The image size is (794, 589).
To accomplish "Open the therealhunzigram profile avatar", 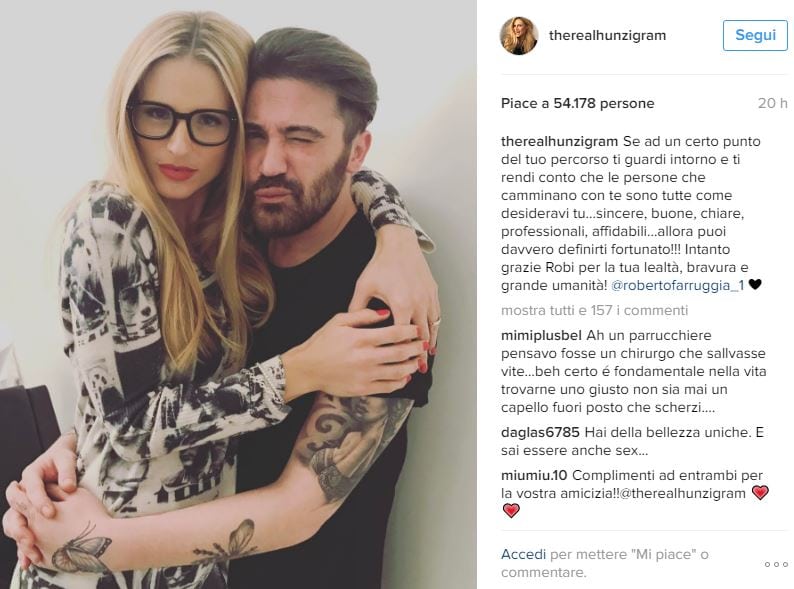I will click(x=519, y=35).
